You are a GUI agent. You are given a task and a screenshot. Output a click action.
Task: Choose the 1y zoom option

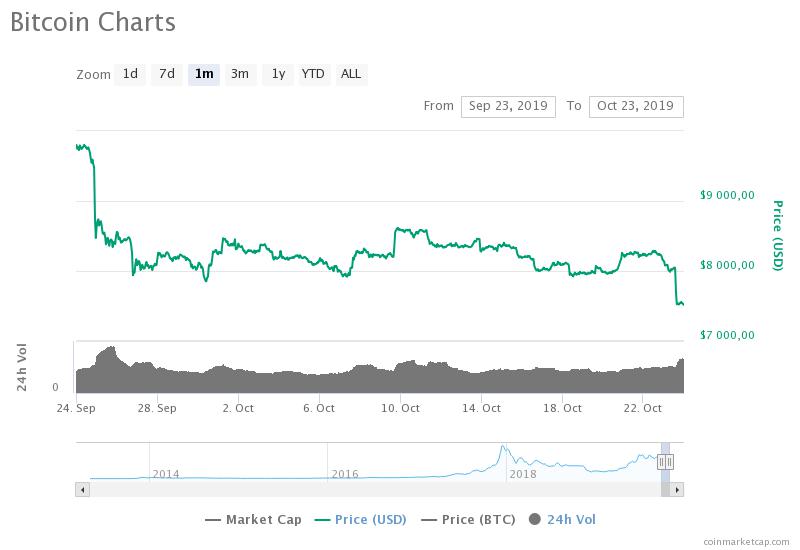coord(278,74)
